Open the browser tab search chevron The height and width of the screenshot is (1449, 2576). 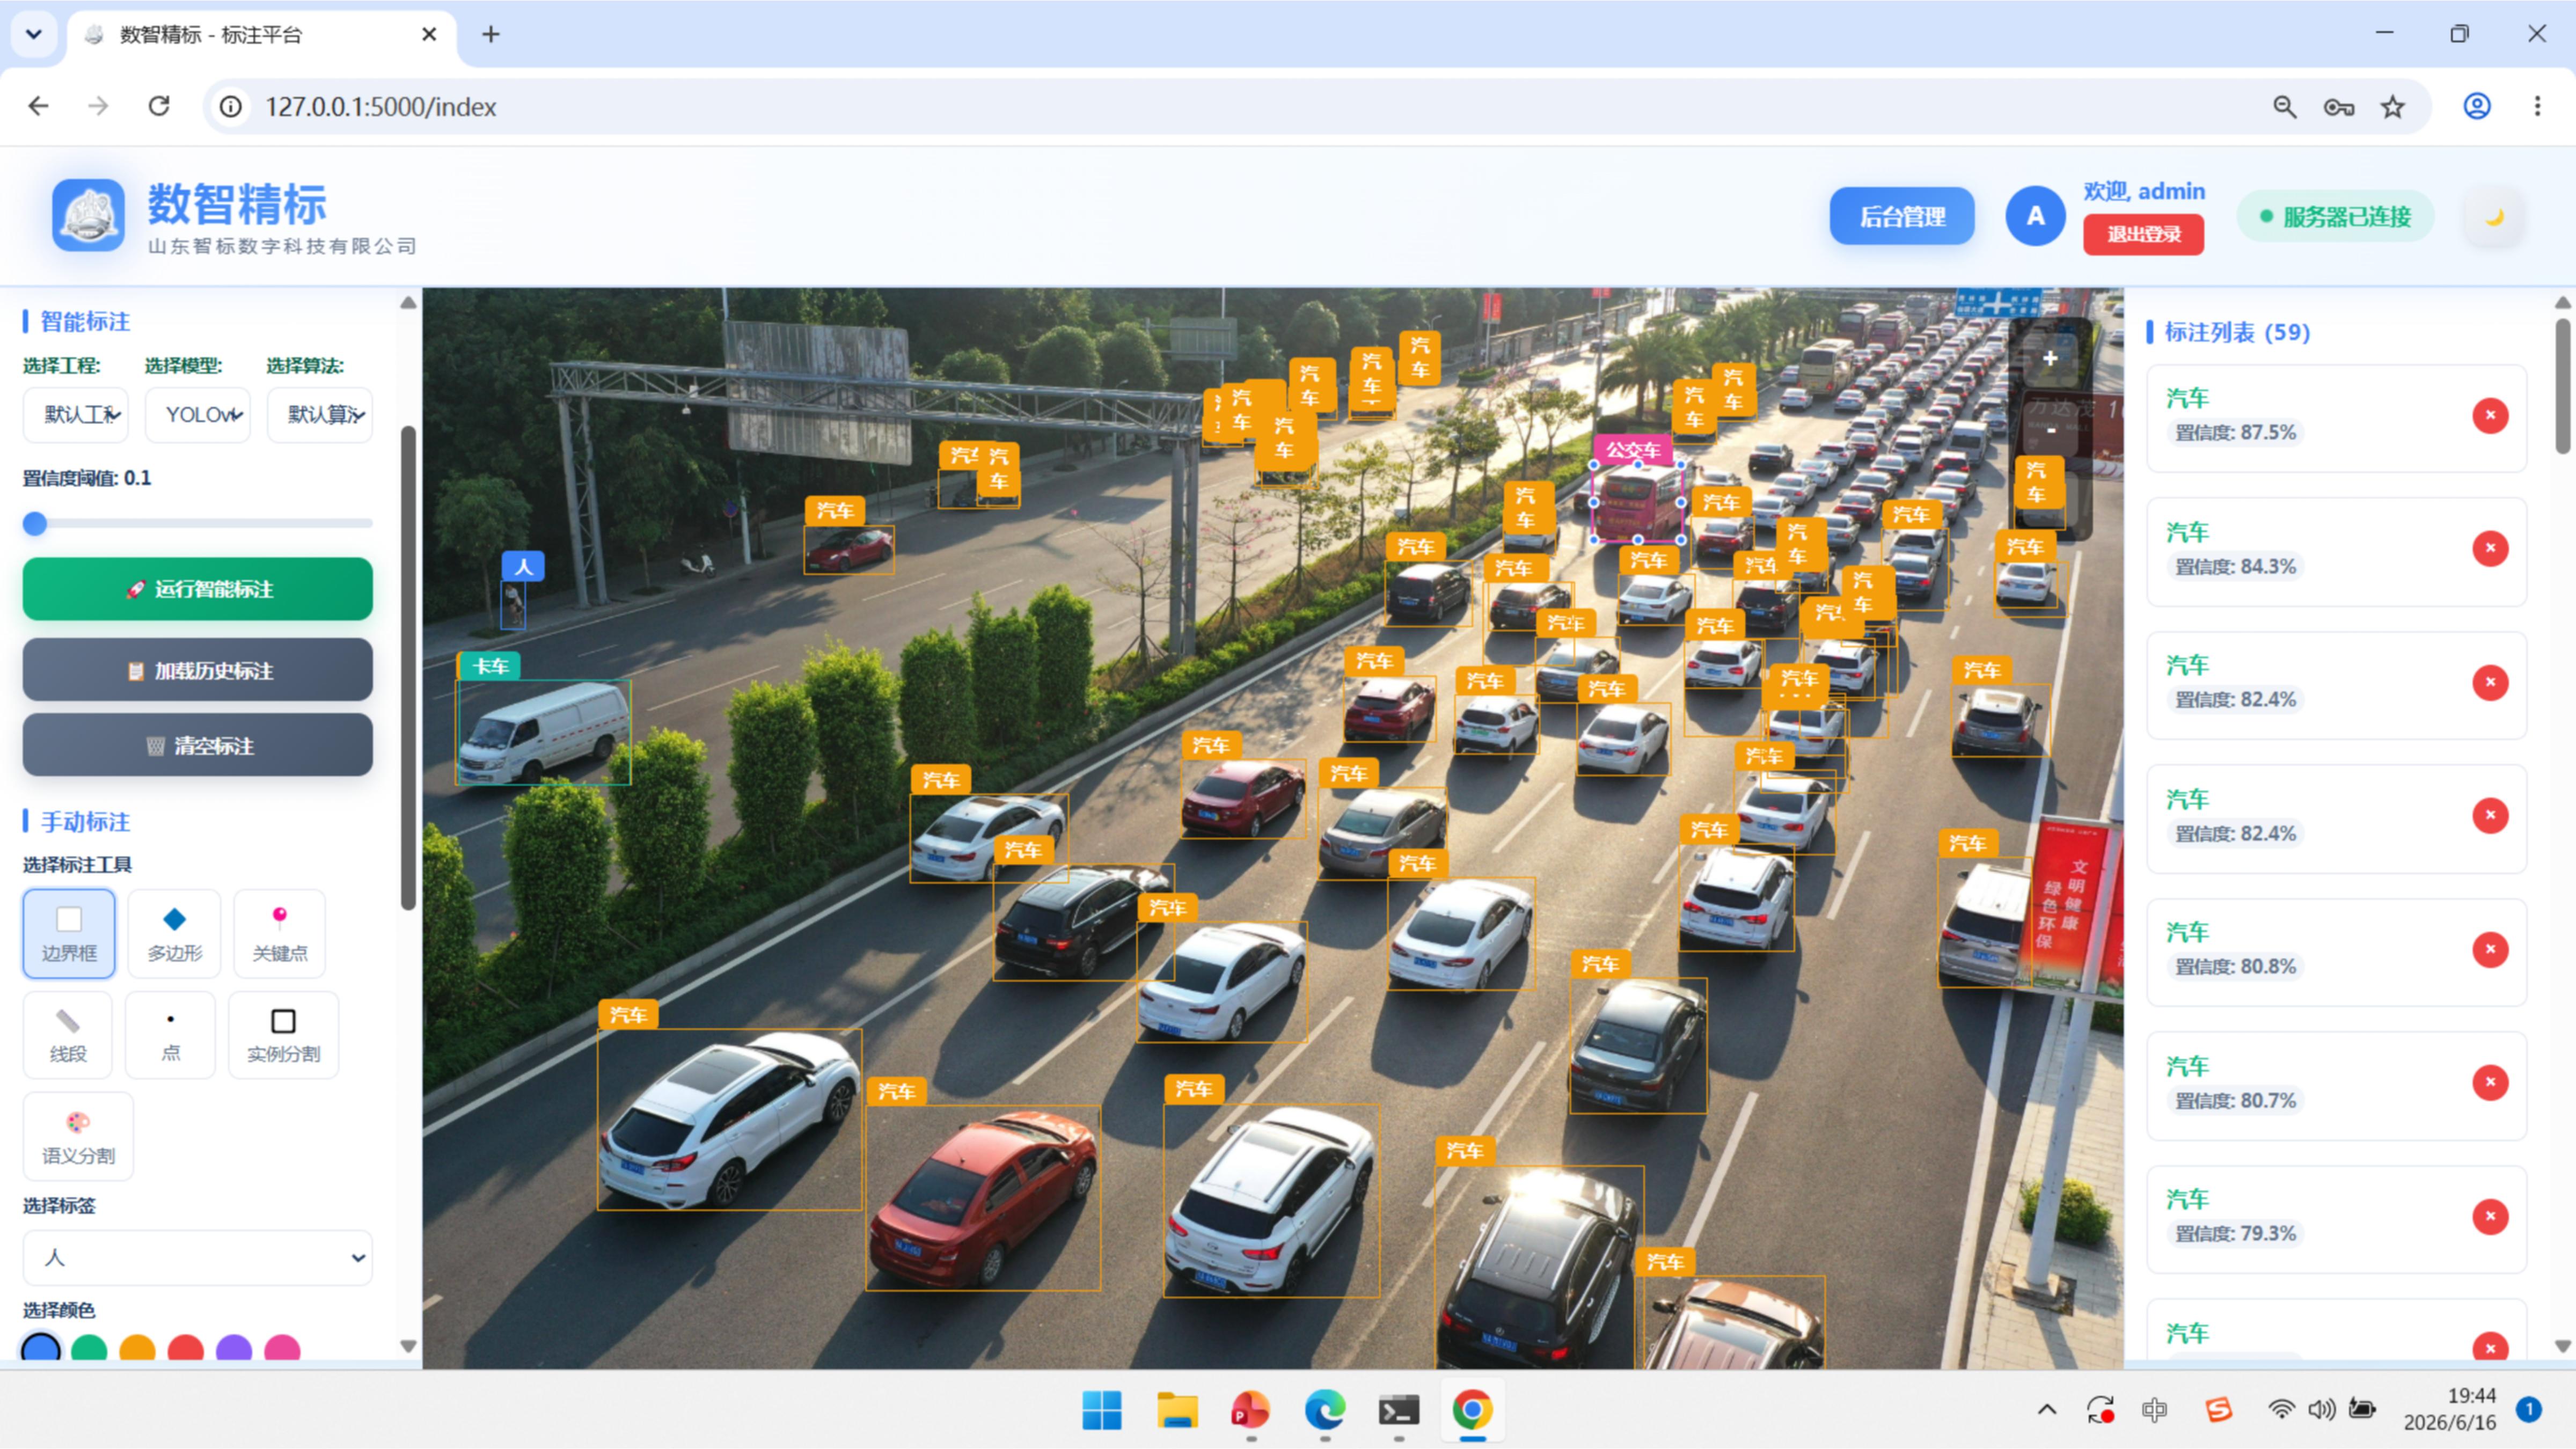point(34,34)
